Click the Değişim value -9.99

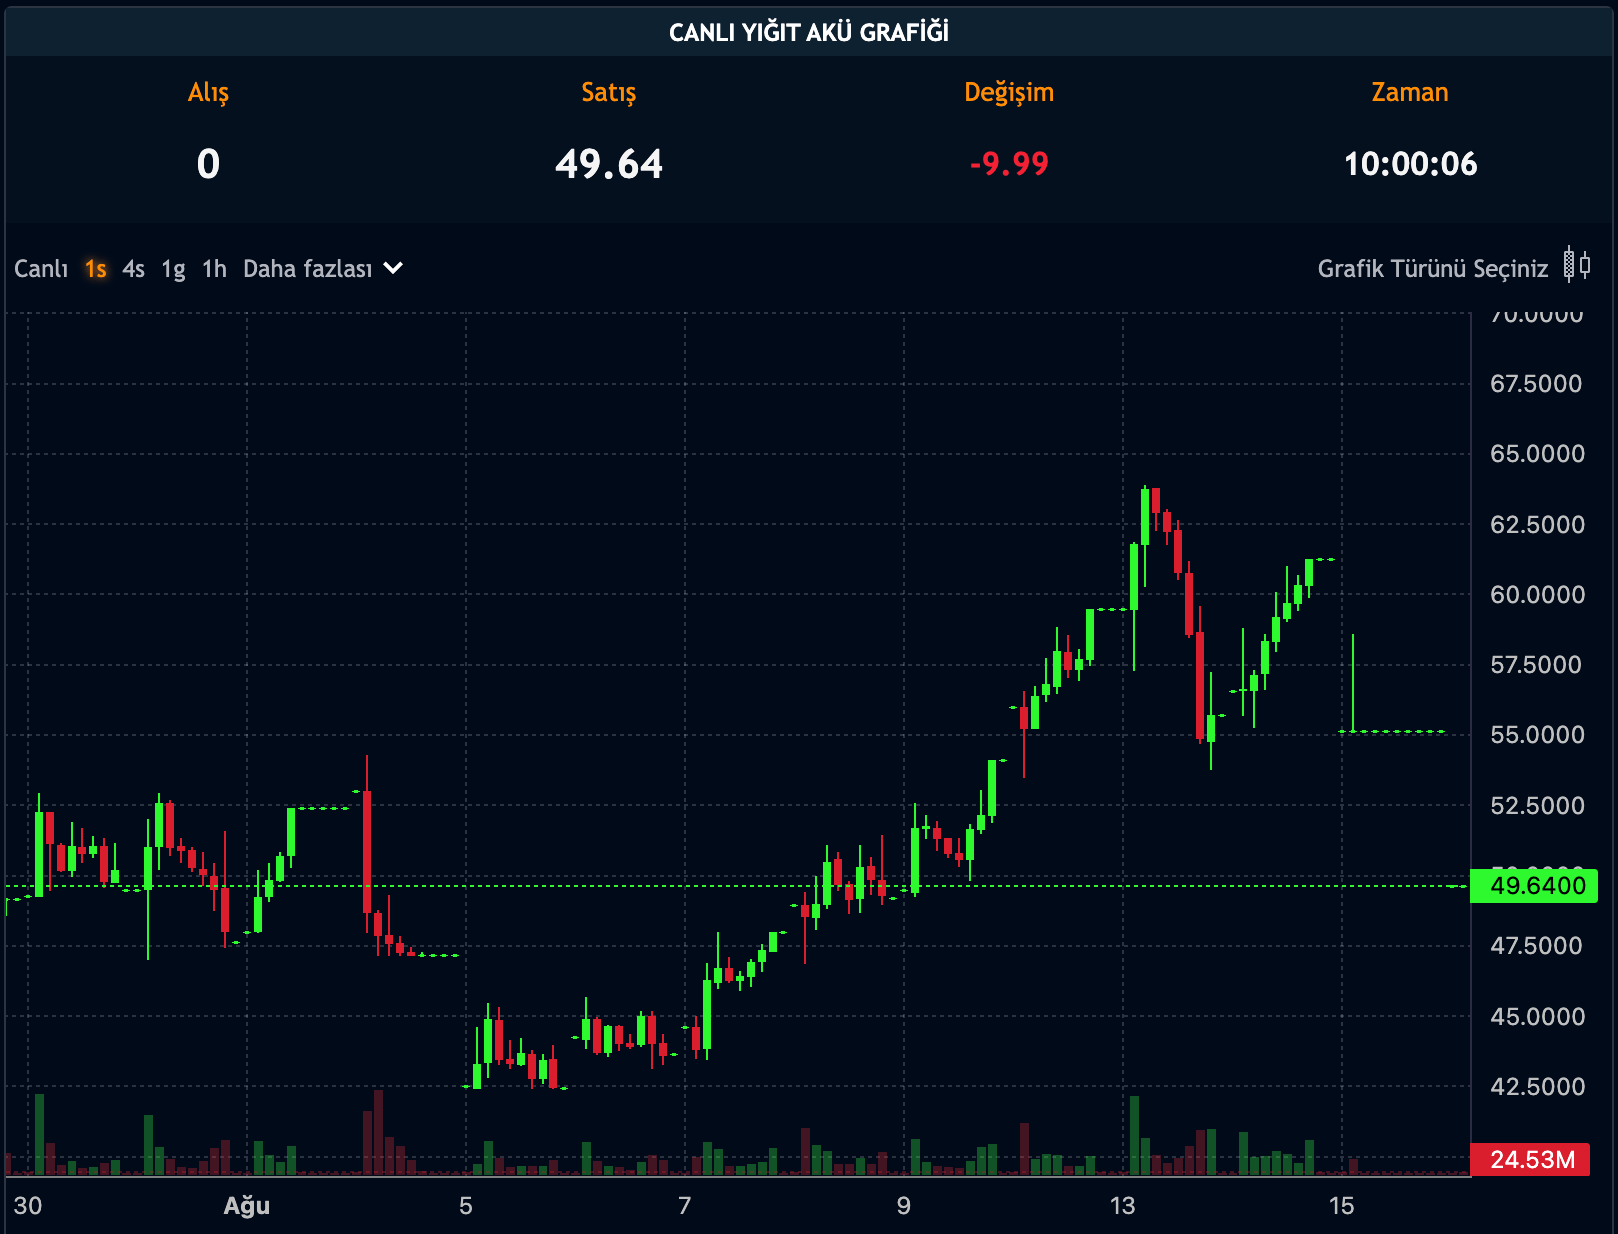coord(1009,164)
